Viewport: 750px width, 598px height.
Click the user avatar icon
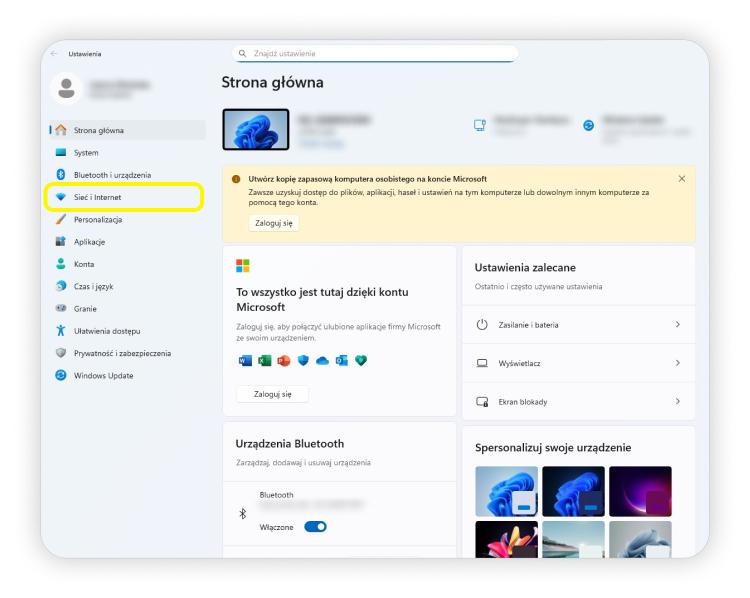66,88
